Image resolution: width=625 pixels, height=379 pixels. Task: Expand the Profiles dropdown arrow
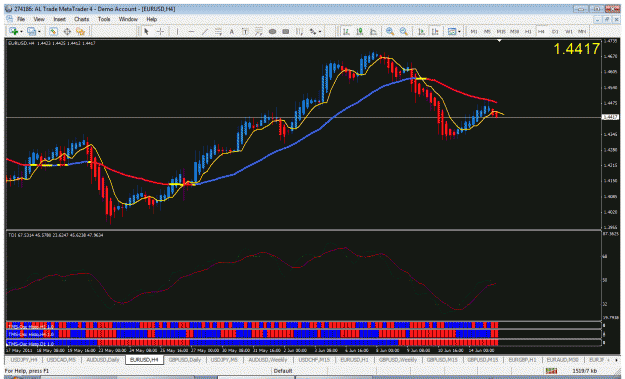coord(39,31)
